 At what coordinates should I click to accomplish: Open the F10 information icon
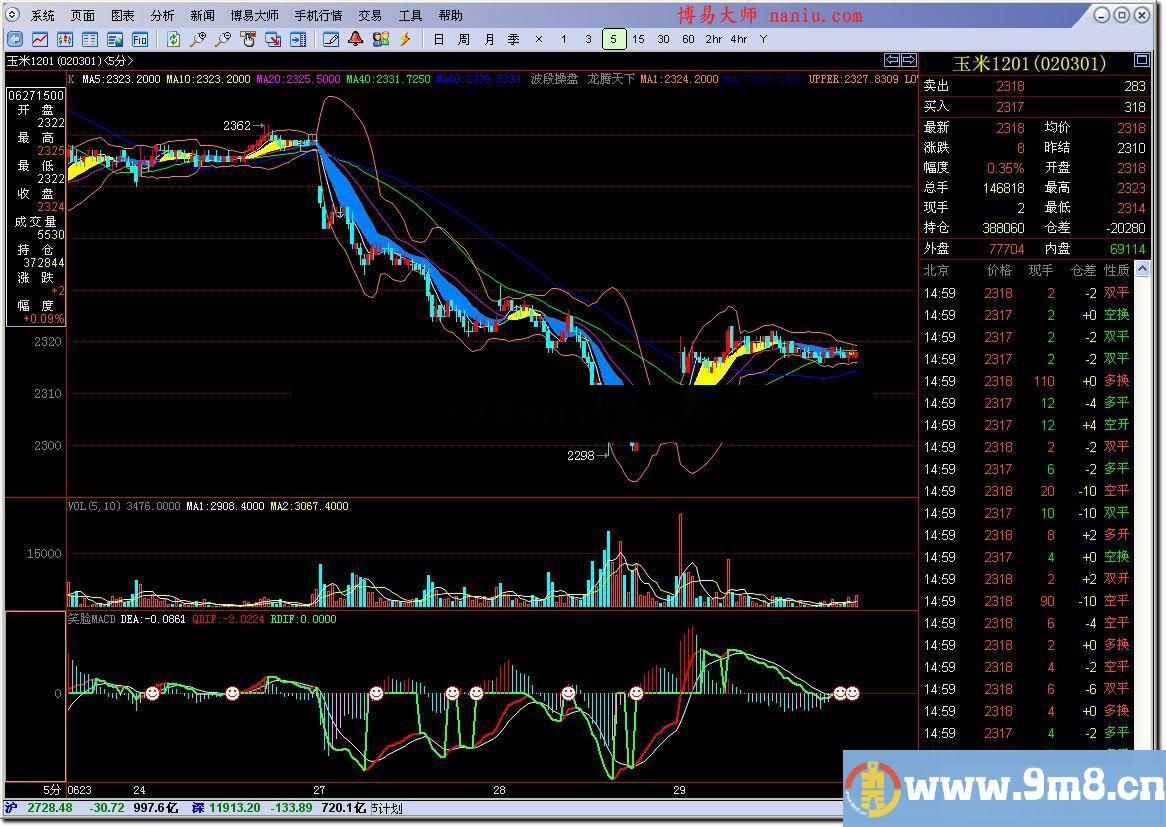(140, 39)
